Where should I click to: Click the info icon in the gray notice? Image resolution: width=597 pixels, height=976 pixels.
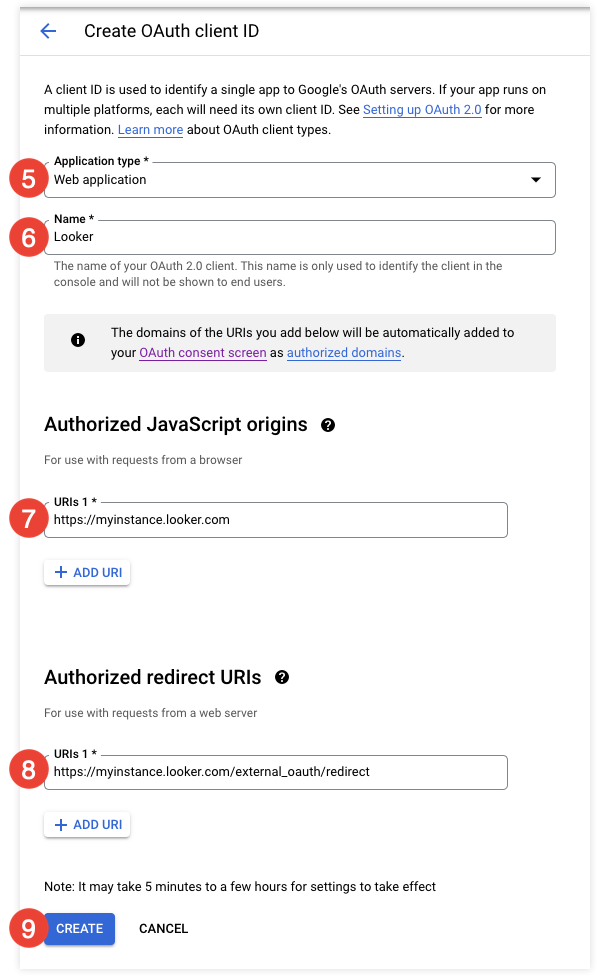pyautogui.click(x=78, y=340)
